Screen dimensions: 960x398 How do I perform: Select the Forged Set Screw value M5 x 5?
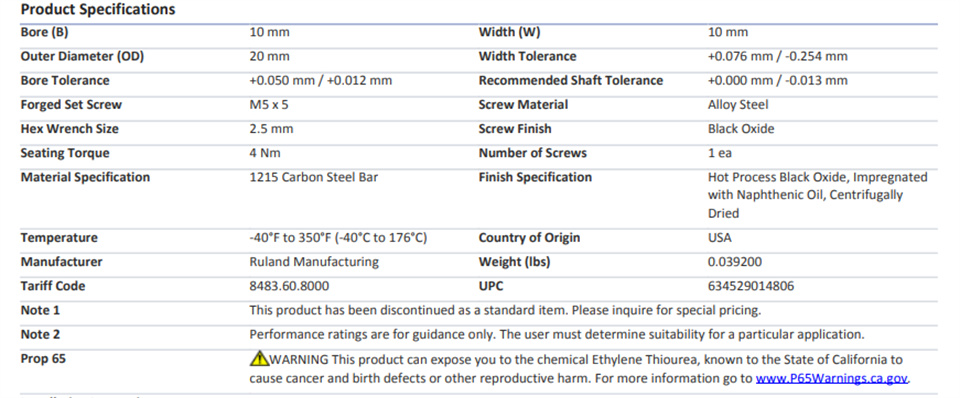click(x=269, y=105)
